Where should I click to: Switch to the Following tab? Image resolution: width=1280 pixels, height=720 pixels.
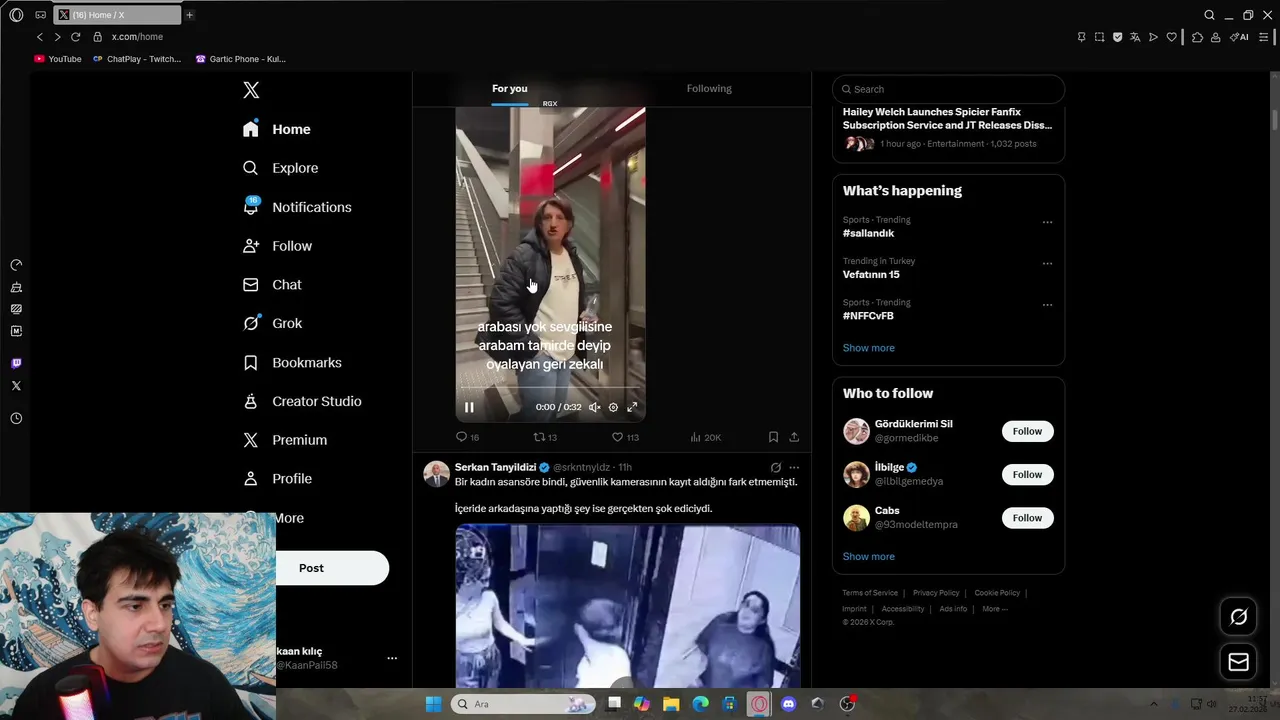tap(709, 89)
